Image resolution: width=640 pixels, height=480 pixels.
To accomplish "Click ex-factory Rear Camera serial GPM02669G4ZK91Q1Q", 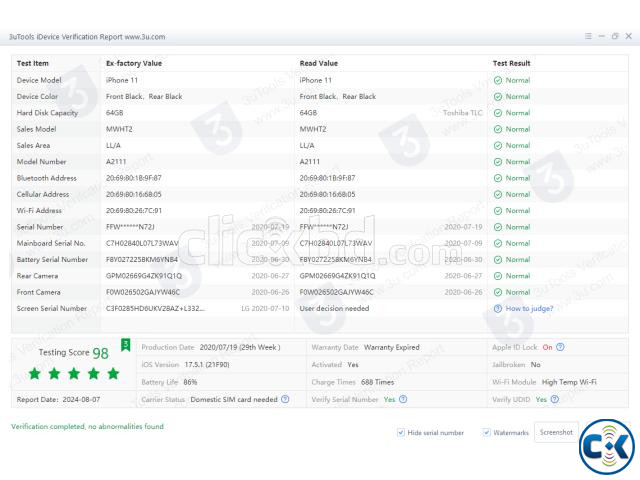I will (144, 276).
